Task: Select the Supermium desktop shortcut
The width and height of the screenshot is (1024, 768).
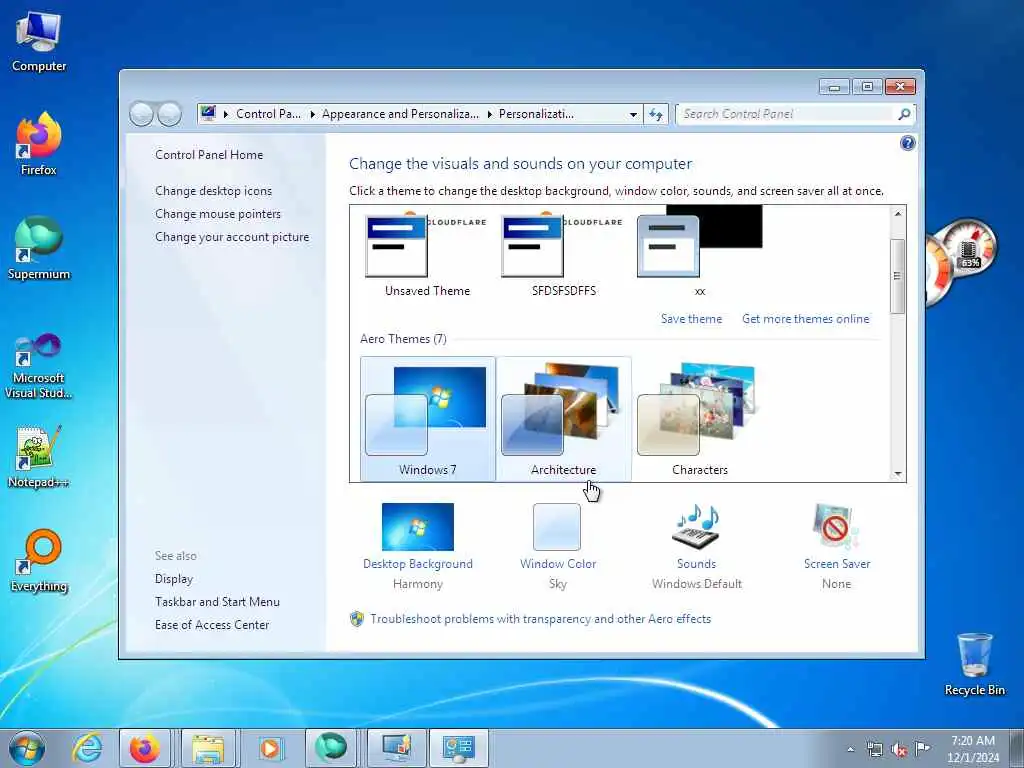Action: click(39, 248)
